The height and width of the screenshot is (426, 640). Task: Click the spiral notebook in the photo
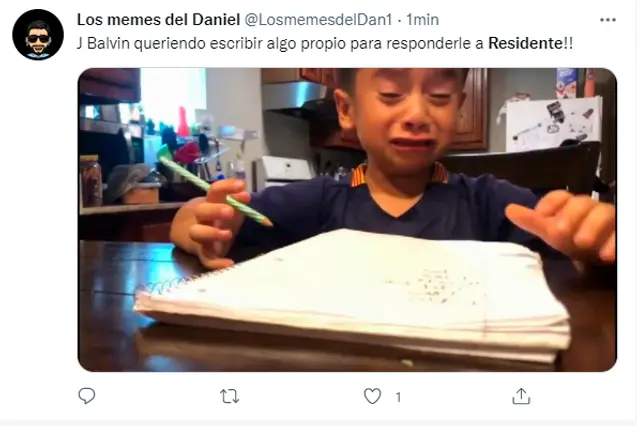click(353, 295)
